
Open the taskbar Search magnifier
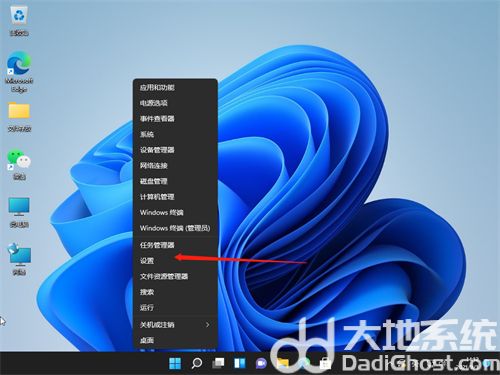click(197, 363)
